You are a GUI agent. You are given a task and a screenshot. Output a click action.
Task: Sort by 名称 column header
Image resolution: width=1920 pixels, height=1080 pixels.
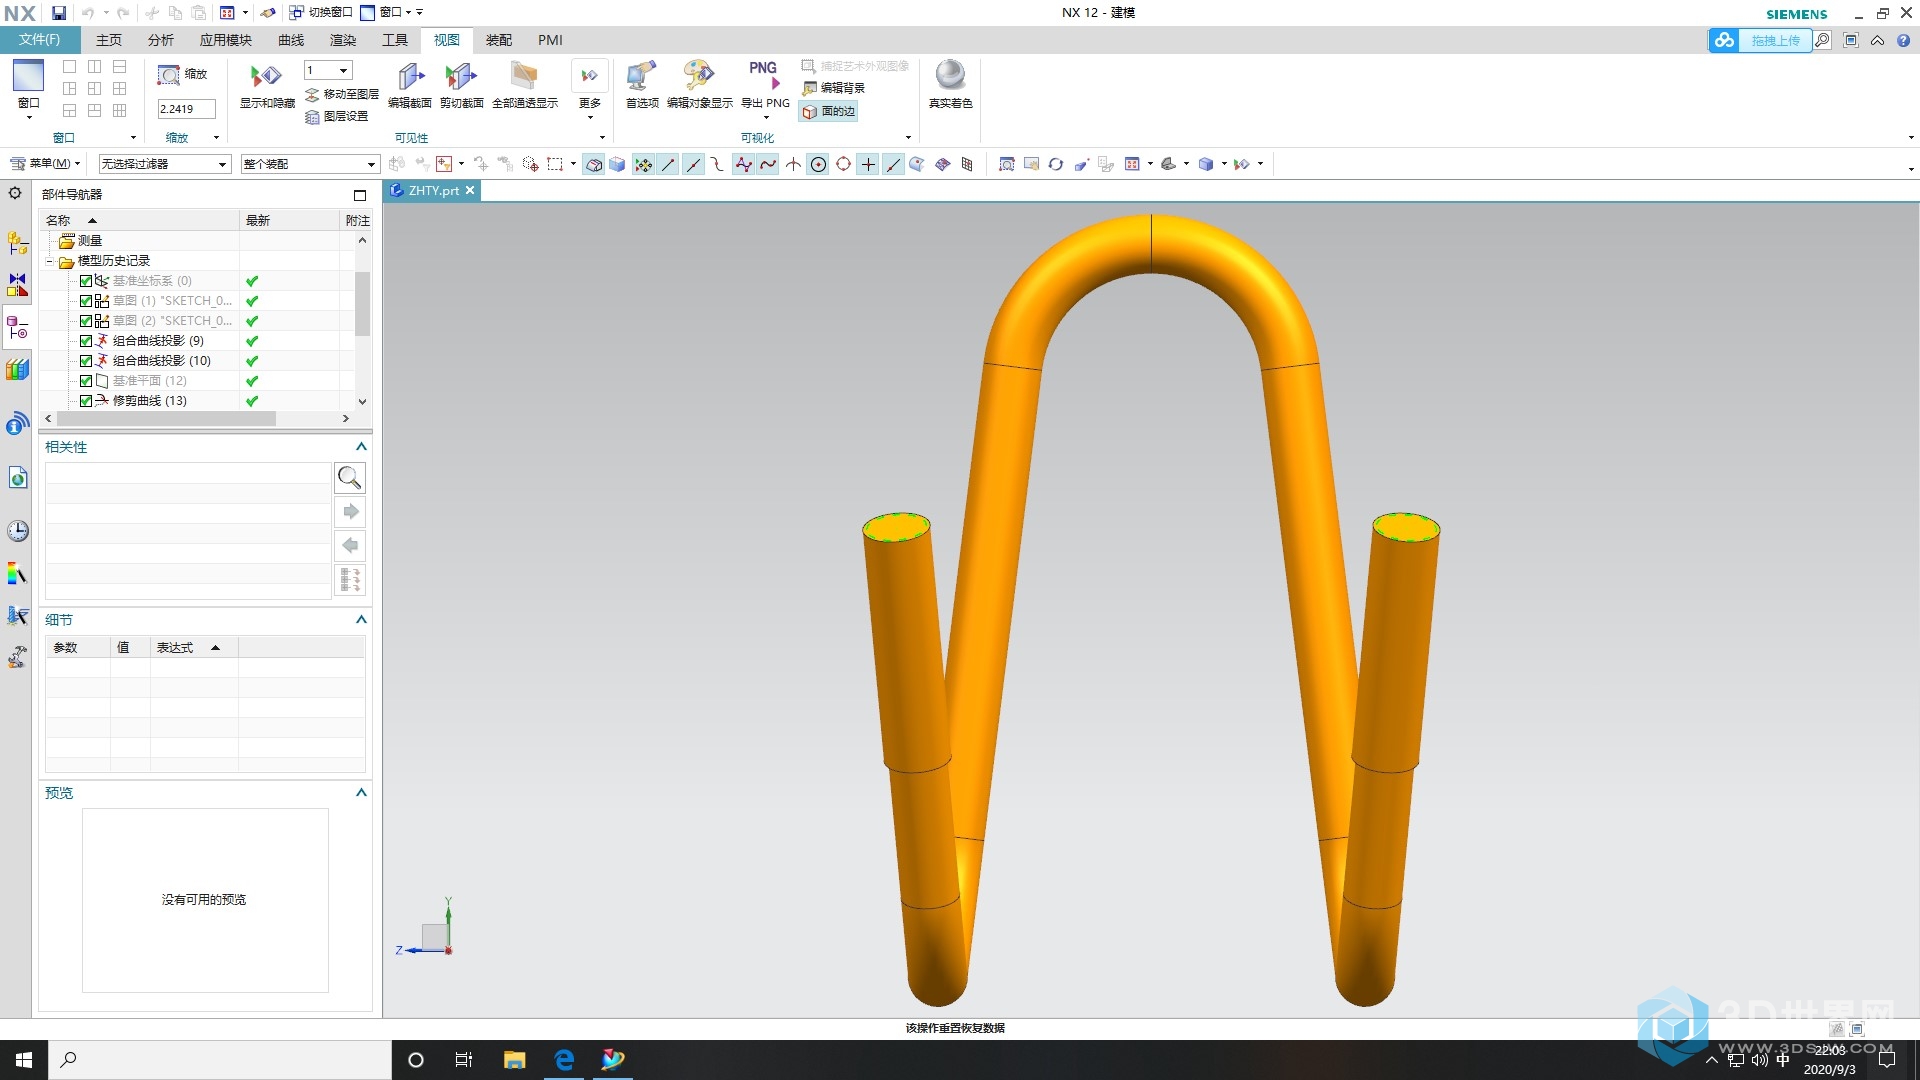pyautogui.click(x=140, y=220)
